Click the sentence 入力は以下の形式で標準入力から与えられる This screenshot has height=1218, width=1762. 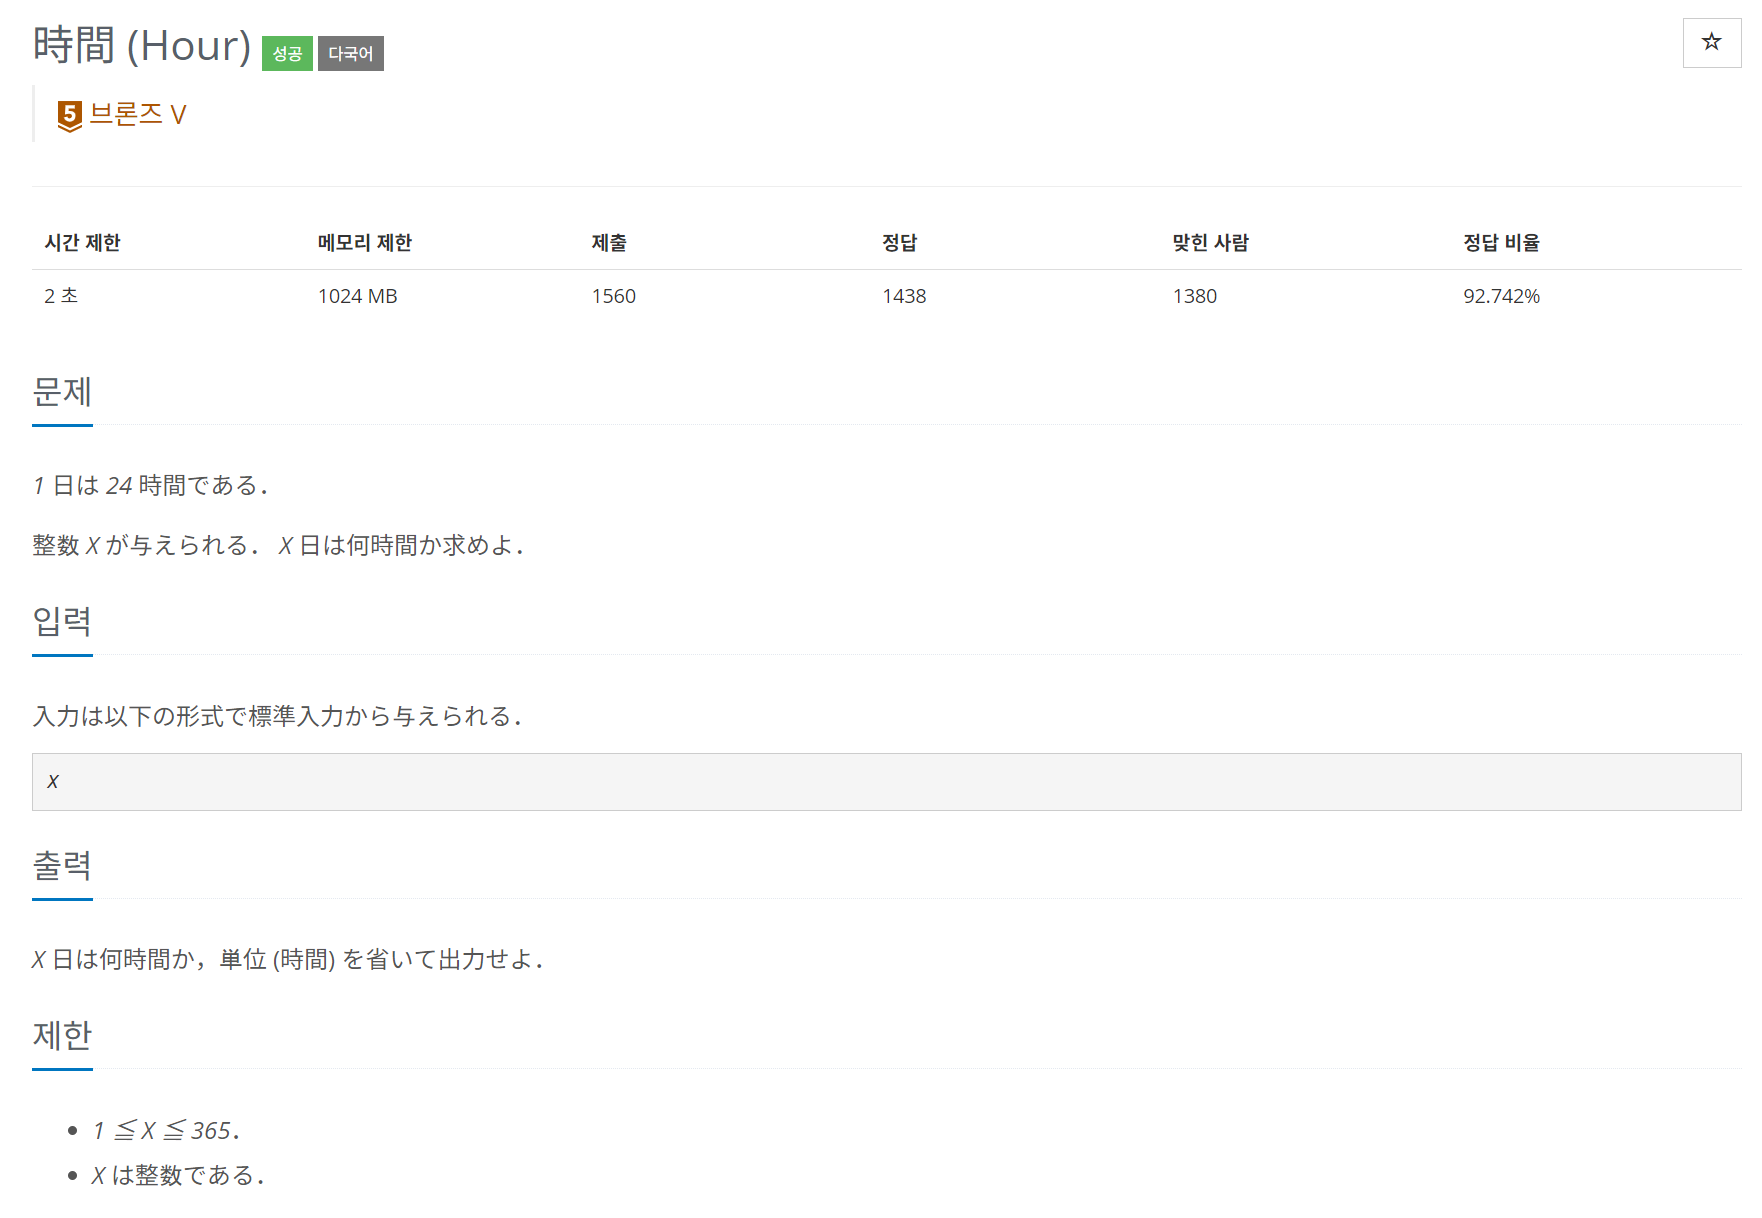pos(277,717)
